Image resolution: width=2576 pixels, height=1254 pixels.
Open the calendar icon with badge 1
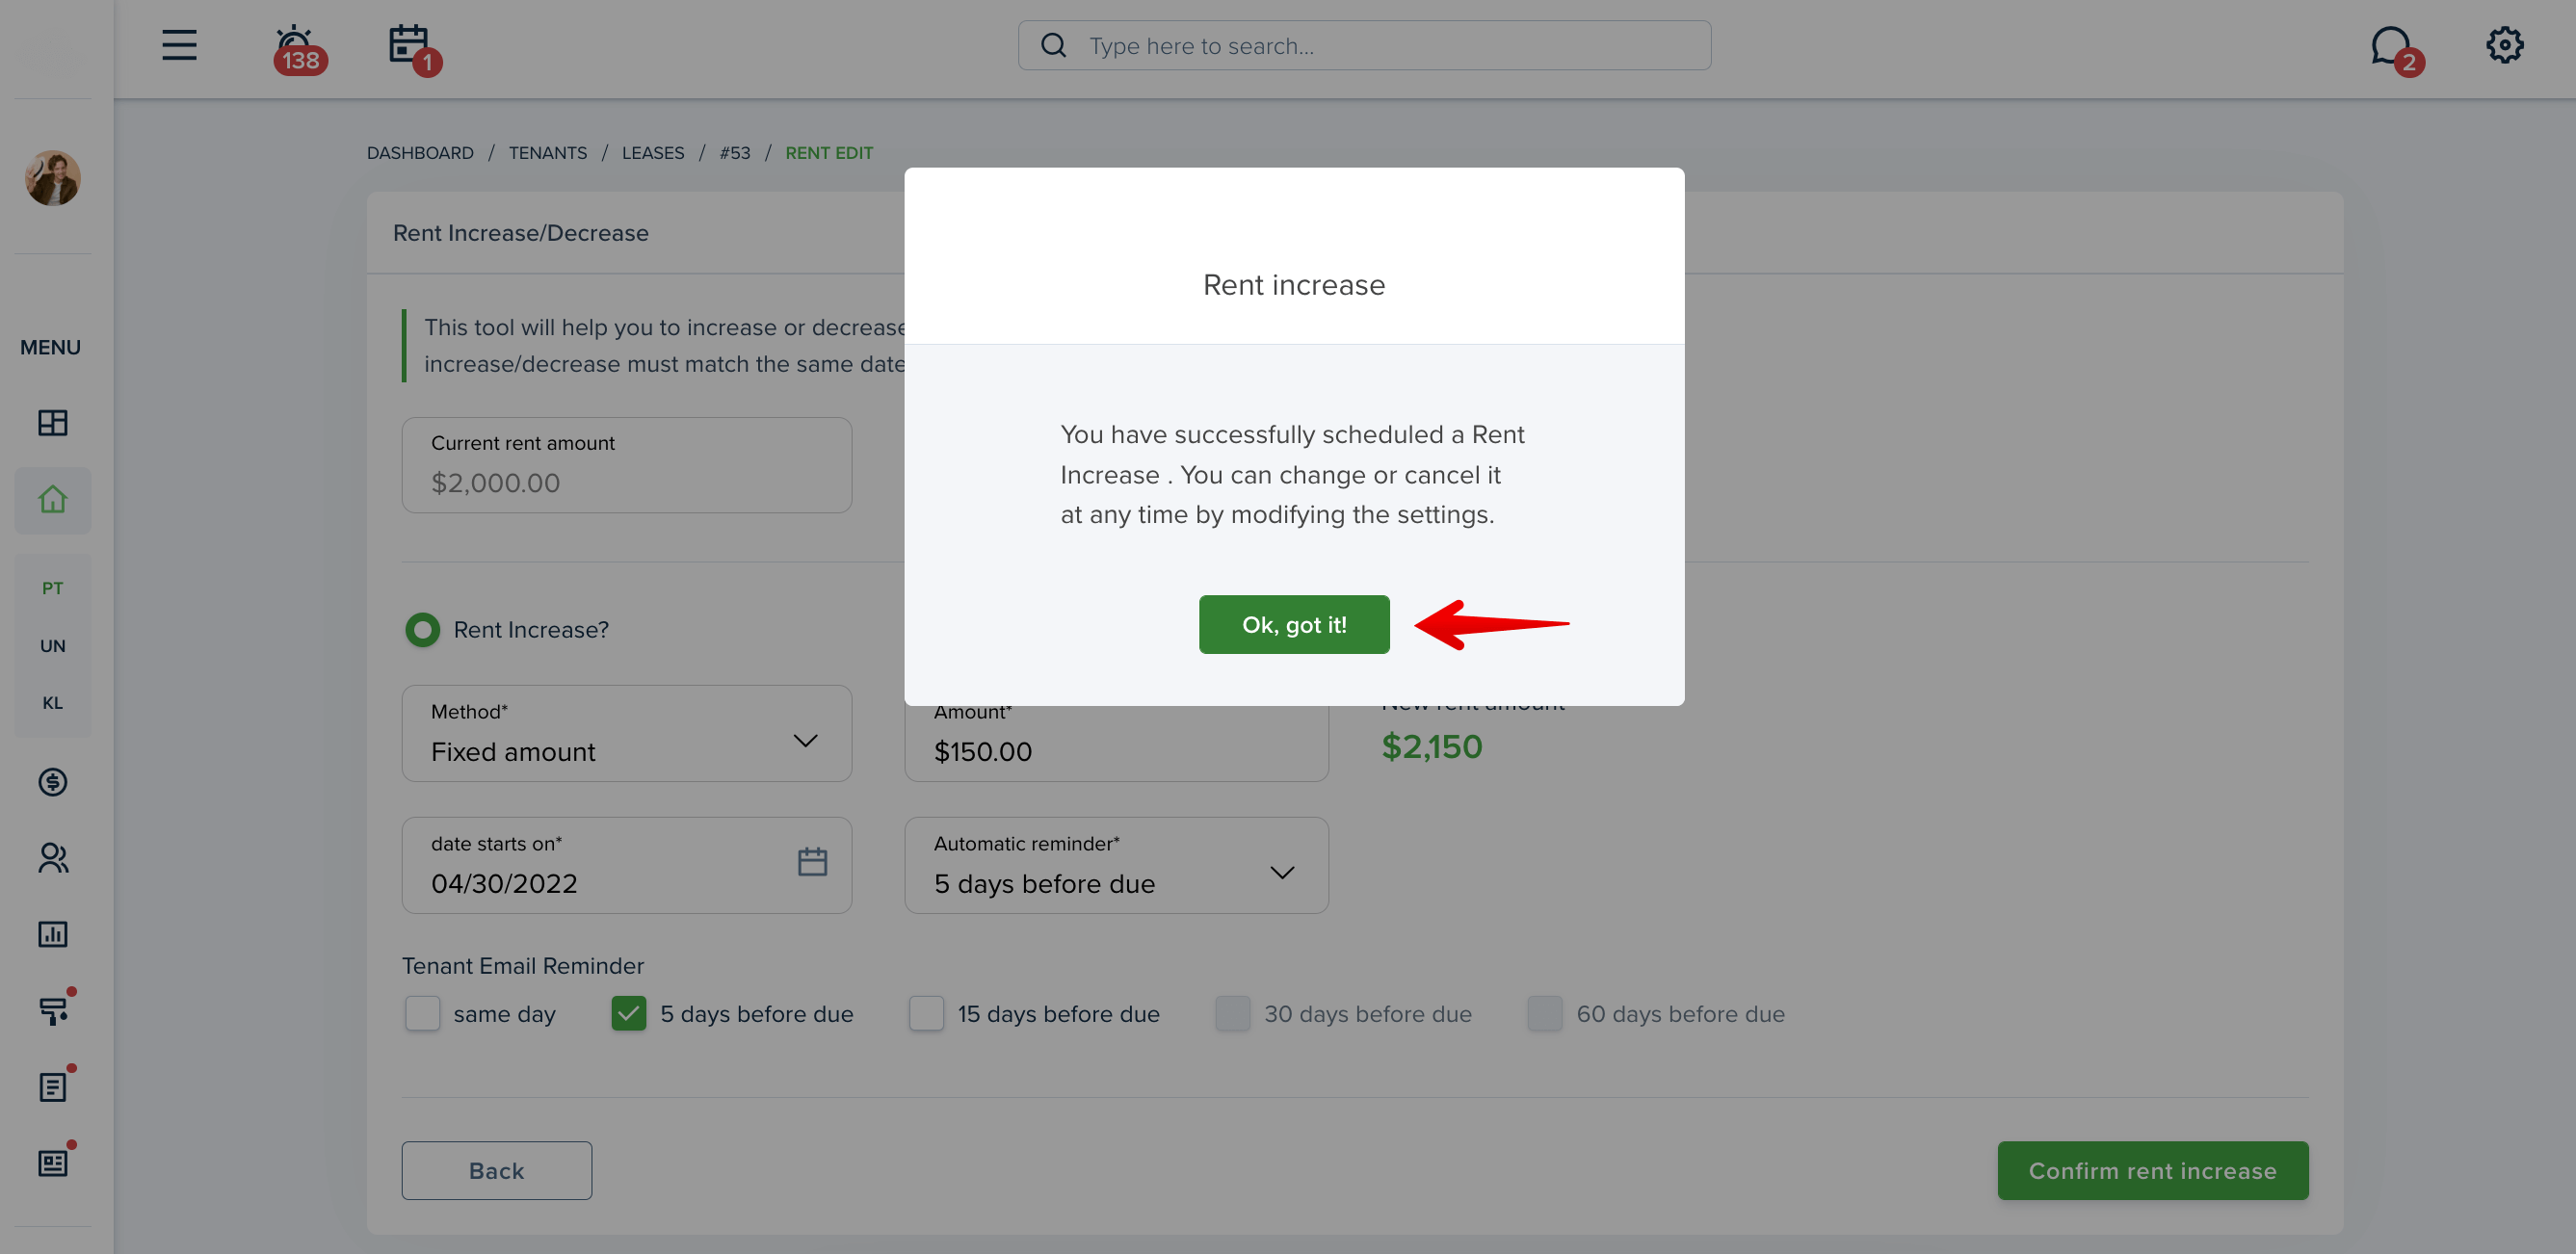point(413,48)
